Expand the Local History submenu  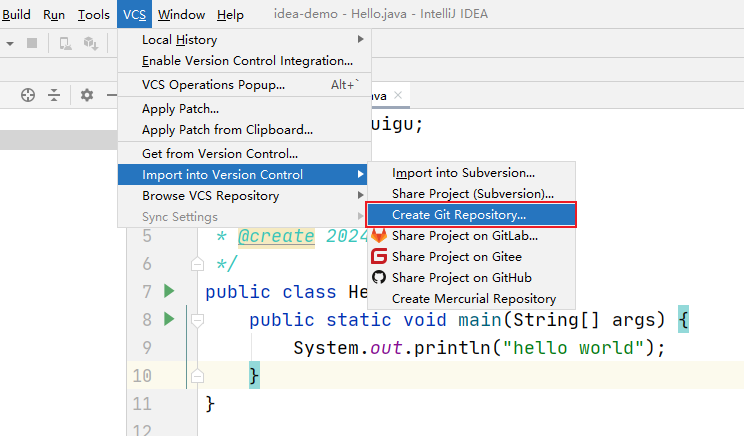click(x=244, y=40)
